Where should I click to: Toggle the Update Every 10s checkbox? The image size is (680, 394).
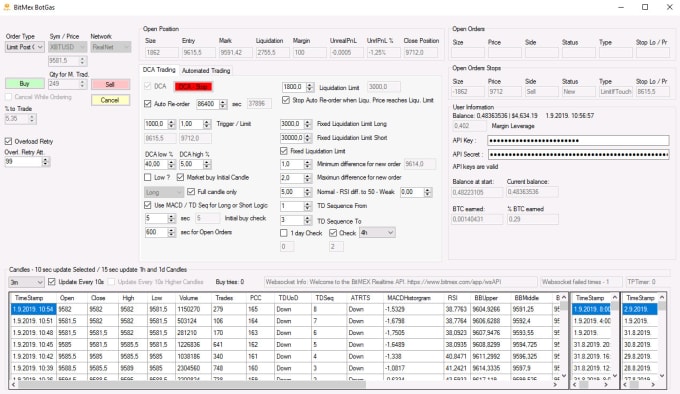pos(52,282)
